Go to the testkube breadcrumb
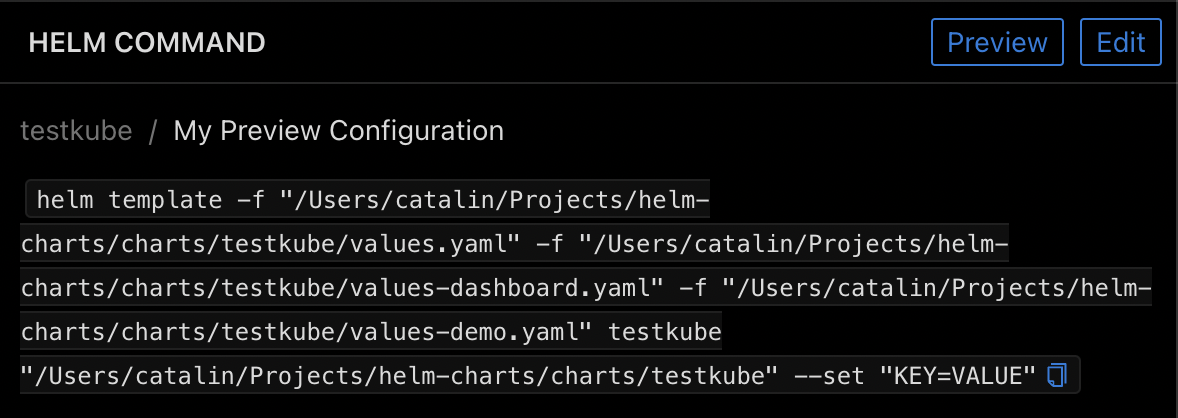The height and width of the screenshot is (418, 1178). tap(76, 131)
